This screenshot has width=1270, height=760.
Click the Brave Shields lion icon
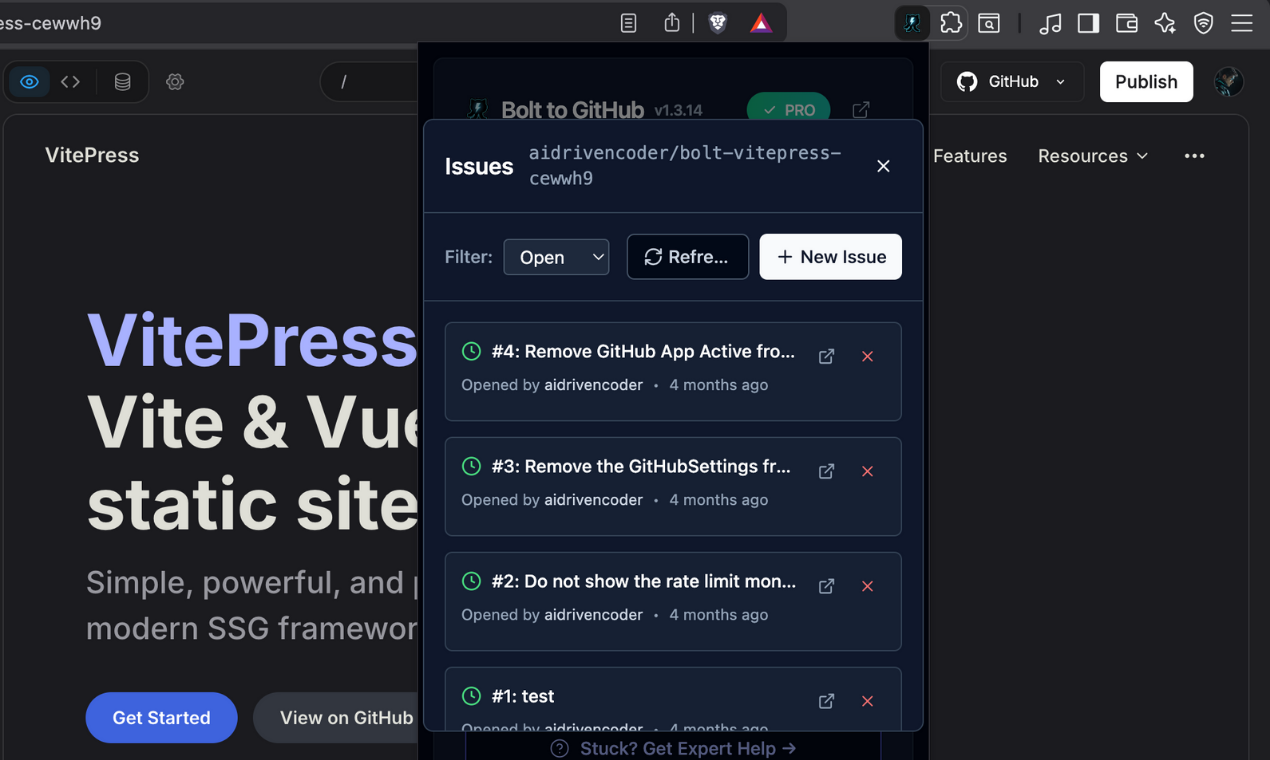click(716, 22)
